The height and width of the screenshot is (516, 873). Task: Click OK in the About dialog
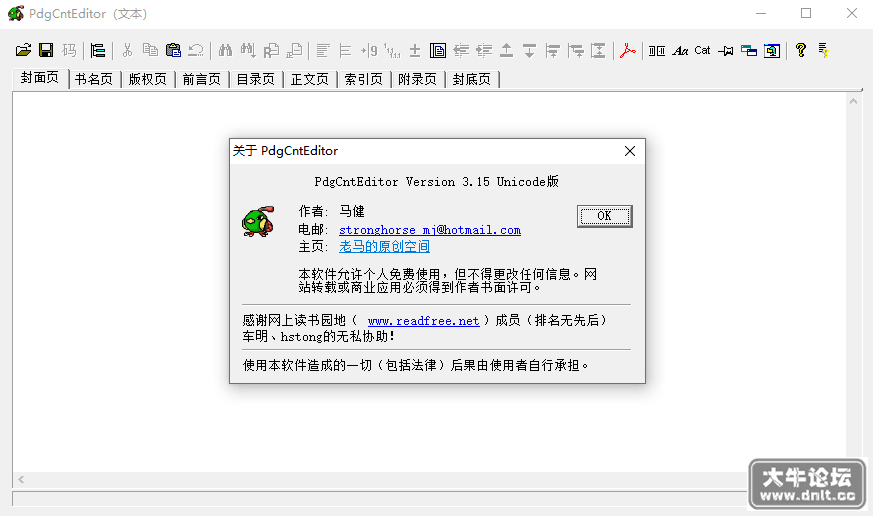click(604, 216)
